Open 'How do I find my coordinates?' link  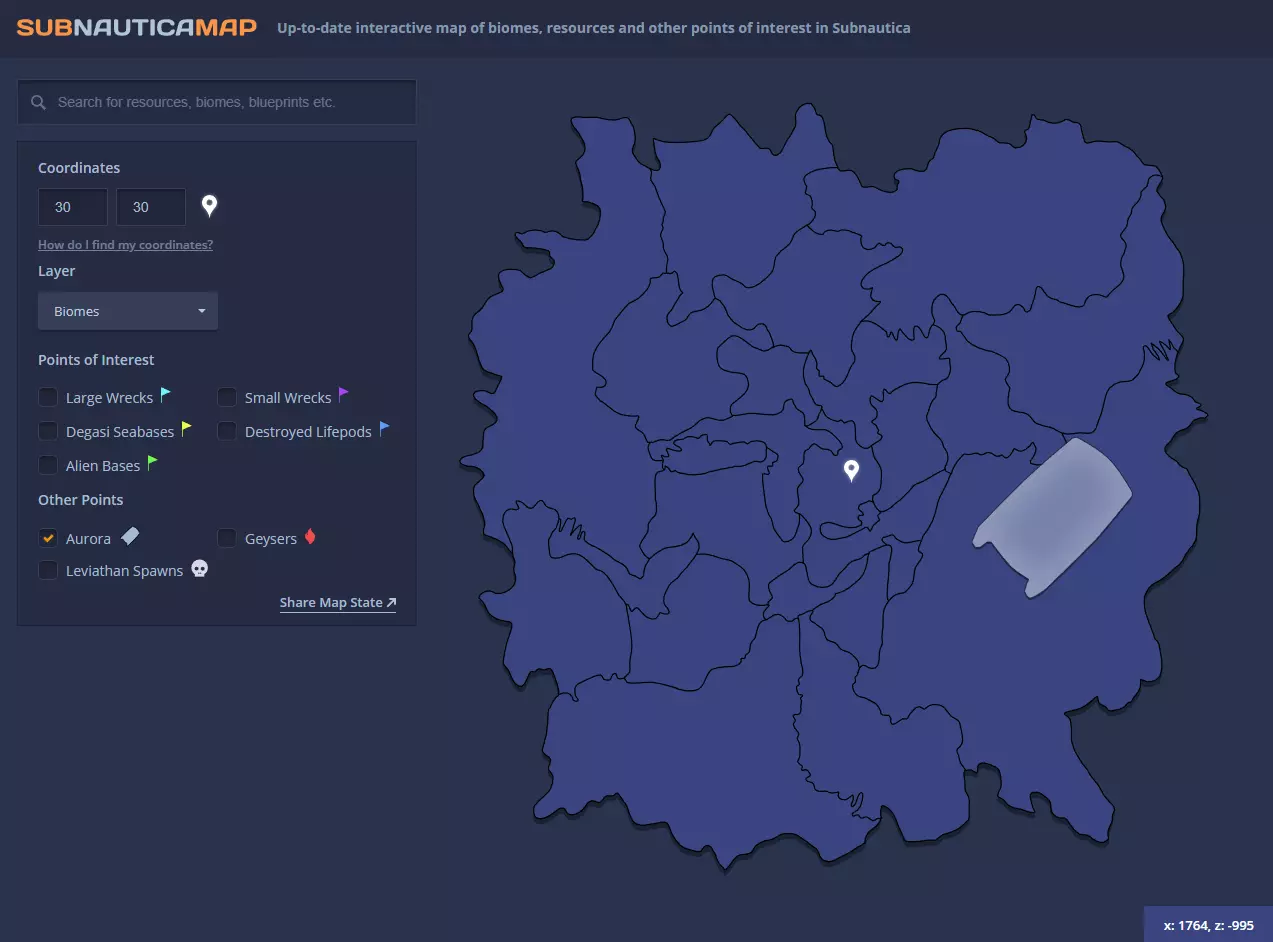125,245
